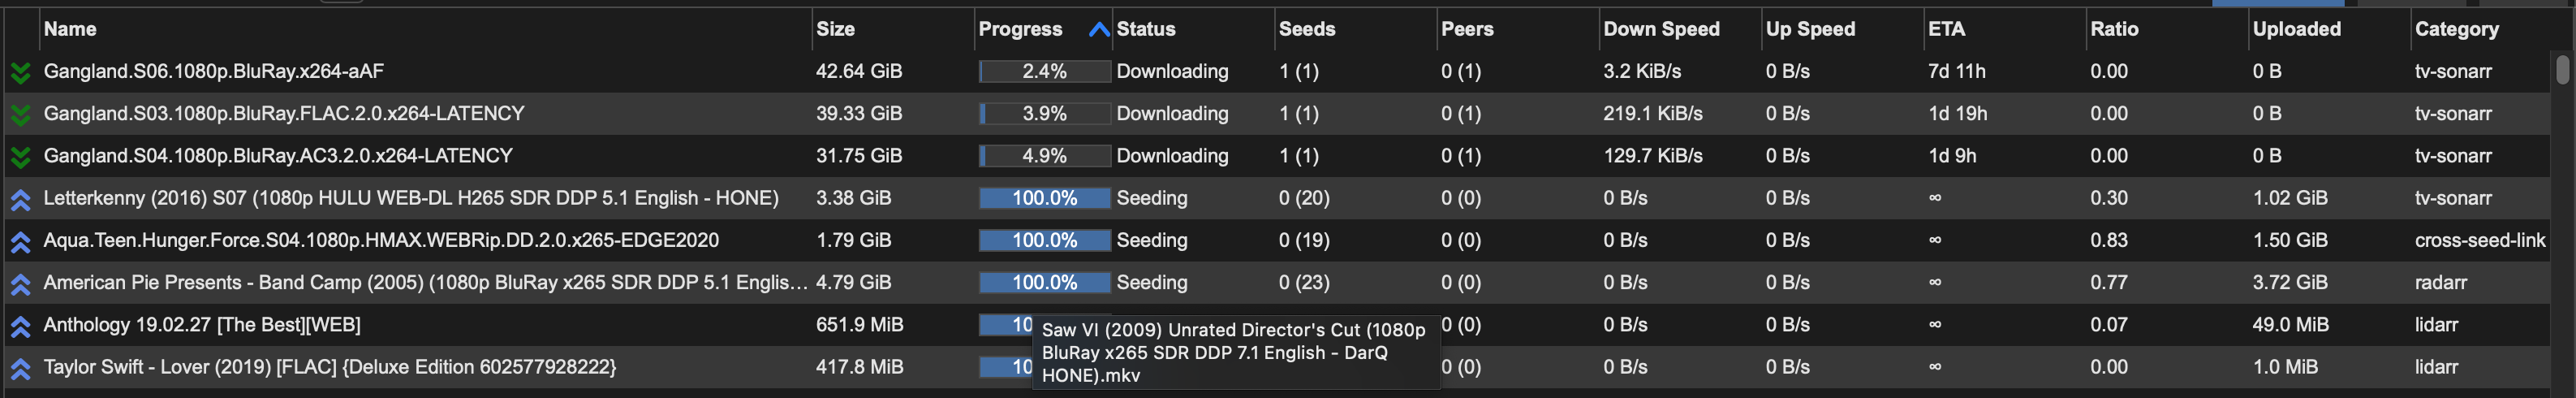Screen dimensions: 2576x398
Task: Sort torrents by Name column header
Action: point(70,29)
